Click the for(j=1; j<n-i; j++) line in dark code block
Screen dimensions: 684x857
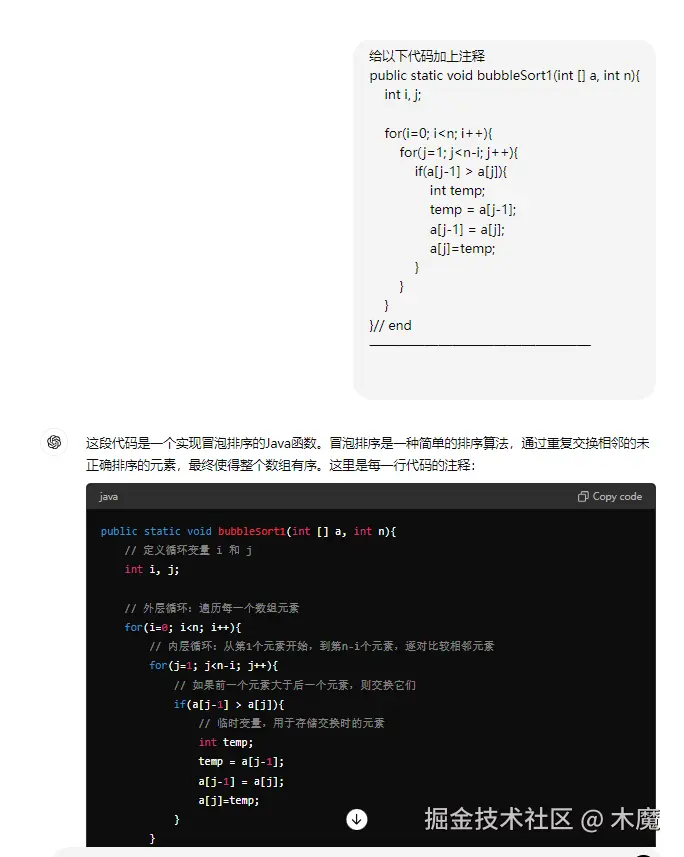tap(213, 665)
